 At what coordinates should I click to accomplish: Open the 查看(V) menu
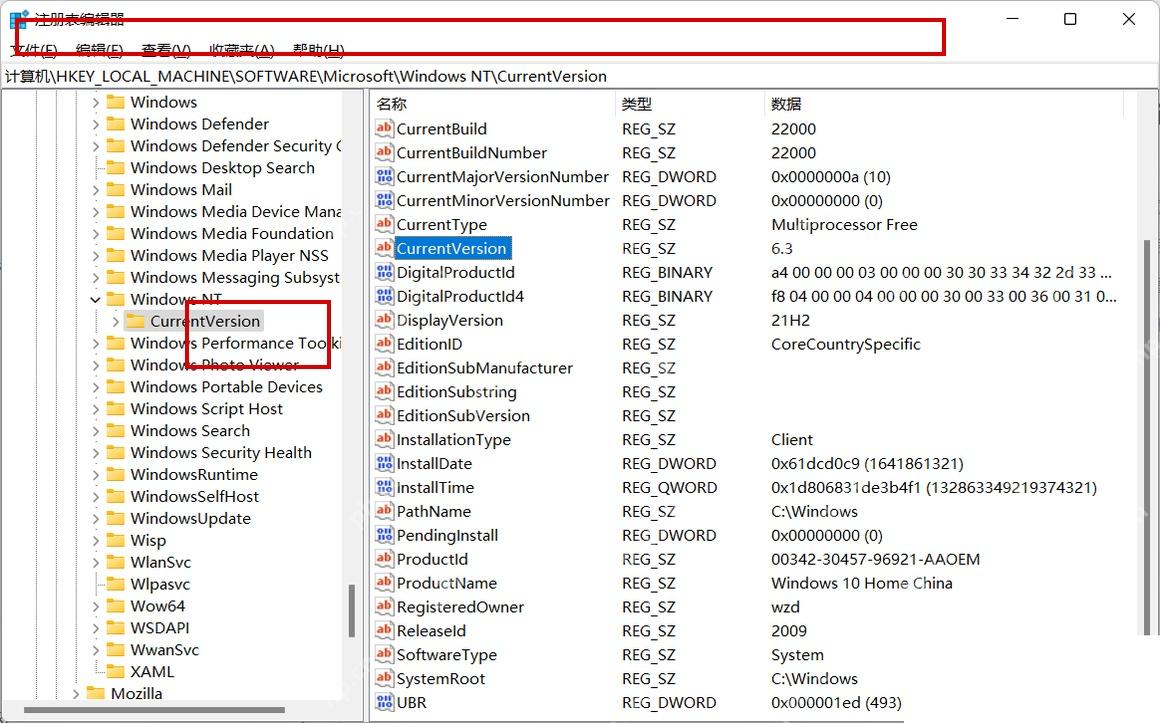[x=166, y=50]
